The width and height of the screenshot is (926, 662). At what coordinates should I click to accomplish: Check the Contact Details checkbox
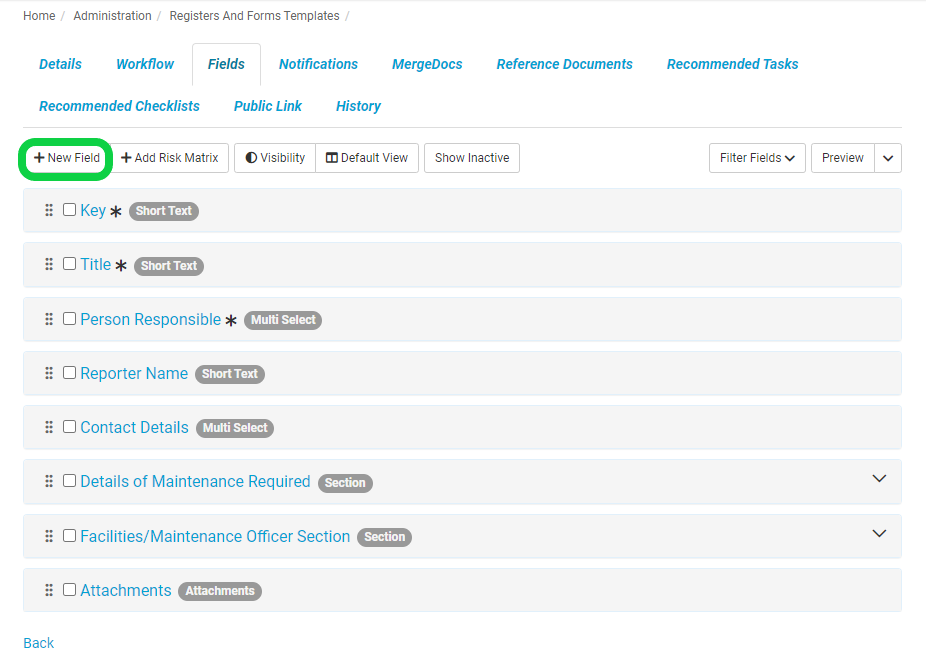pos(69,426)
